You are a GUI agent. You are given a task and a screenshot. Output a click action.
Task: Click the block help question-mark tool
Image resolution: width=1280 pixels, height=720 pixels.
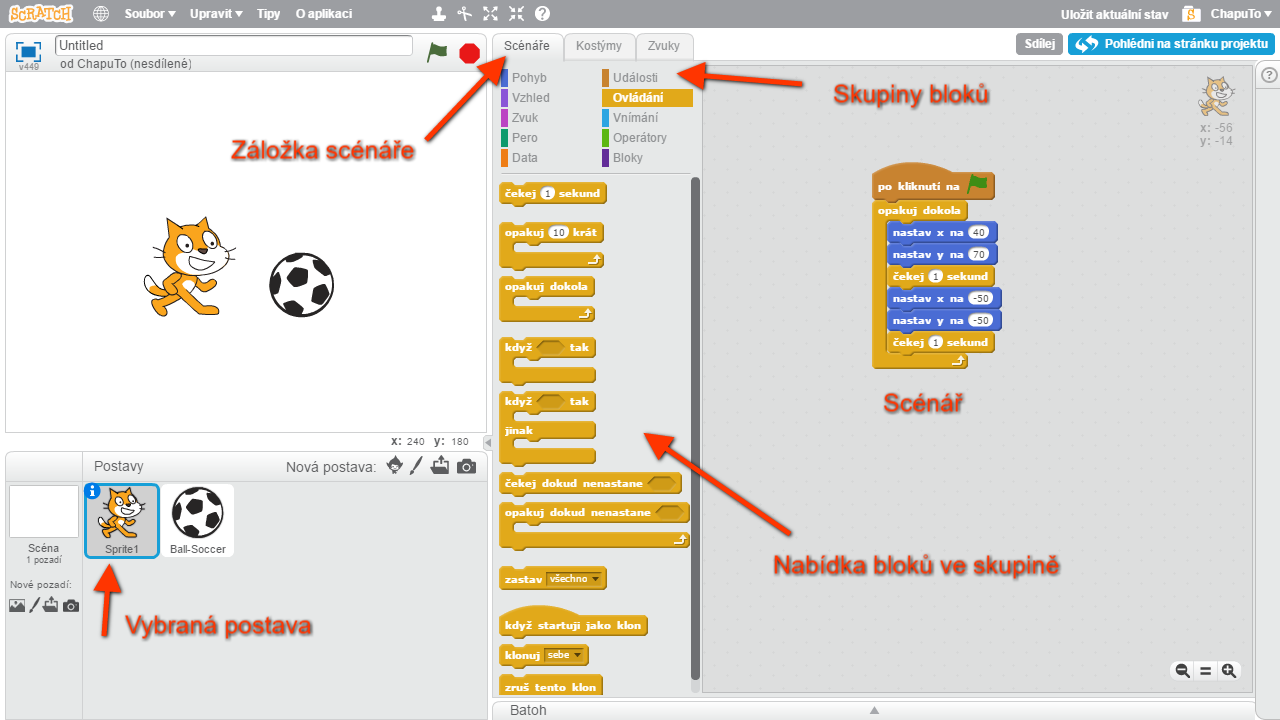click(x=542, y=14)
